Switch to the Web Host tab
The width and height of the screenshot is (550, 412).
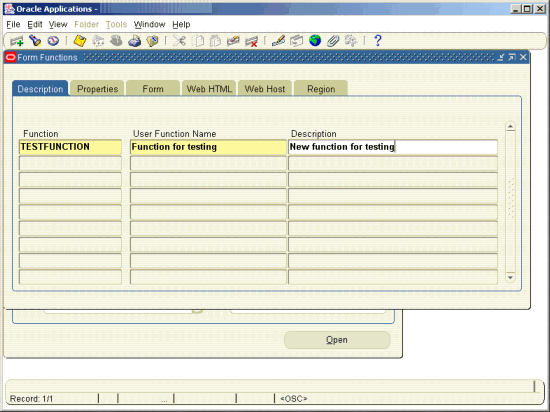pos(265,89)
